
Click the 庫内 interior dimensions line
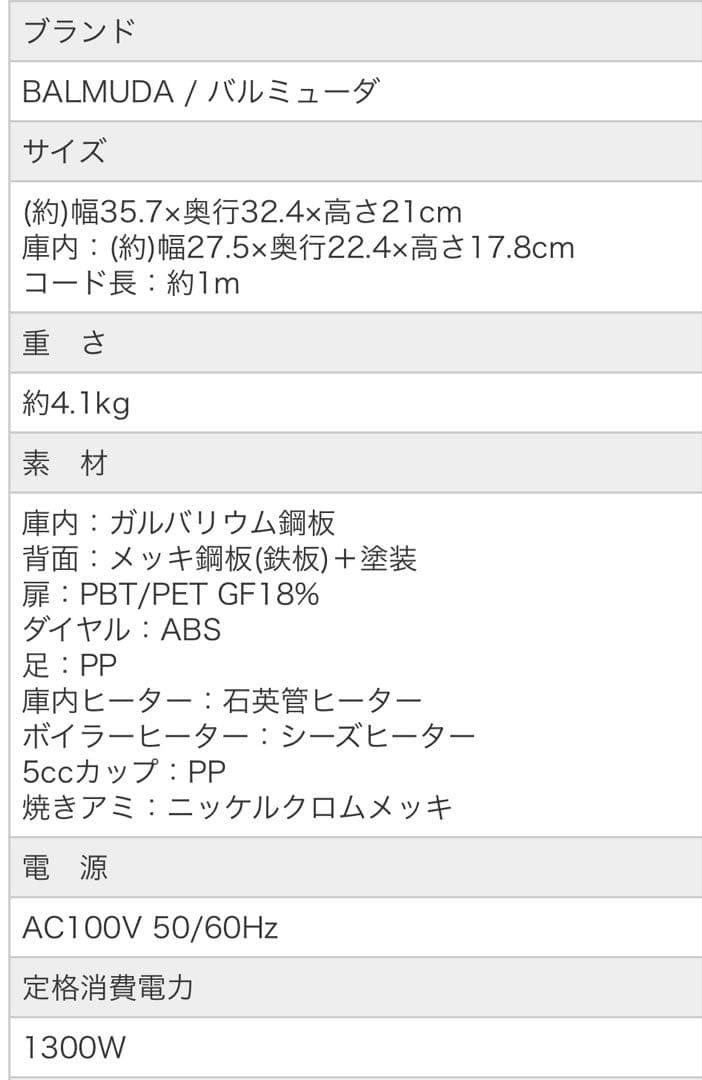(x=297, y=247)
